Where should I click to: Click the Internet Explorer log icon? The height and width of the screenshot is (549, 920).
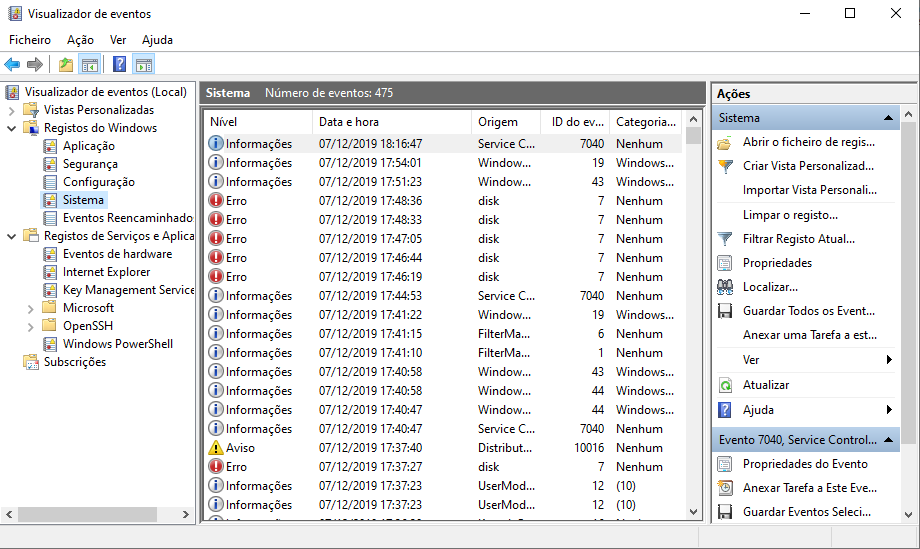tap(51, 272)
